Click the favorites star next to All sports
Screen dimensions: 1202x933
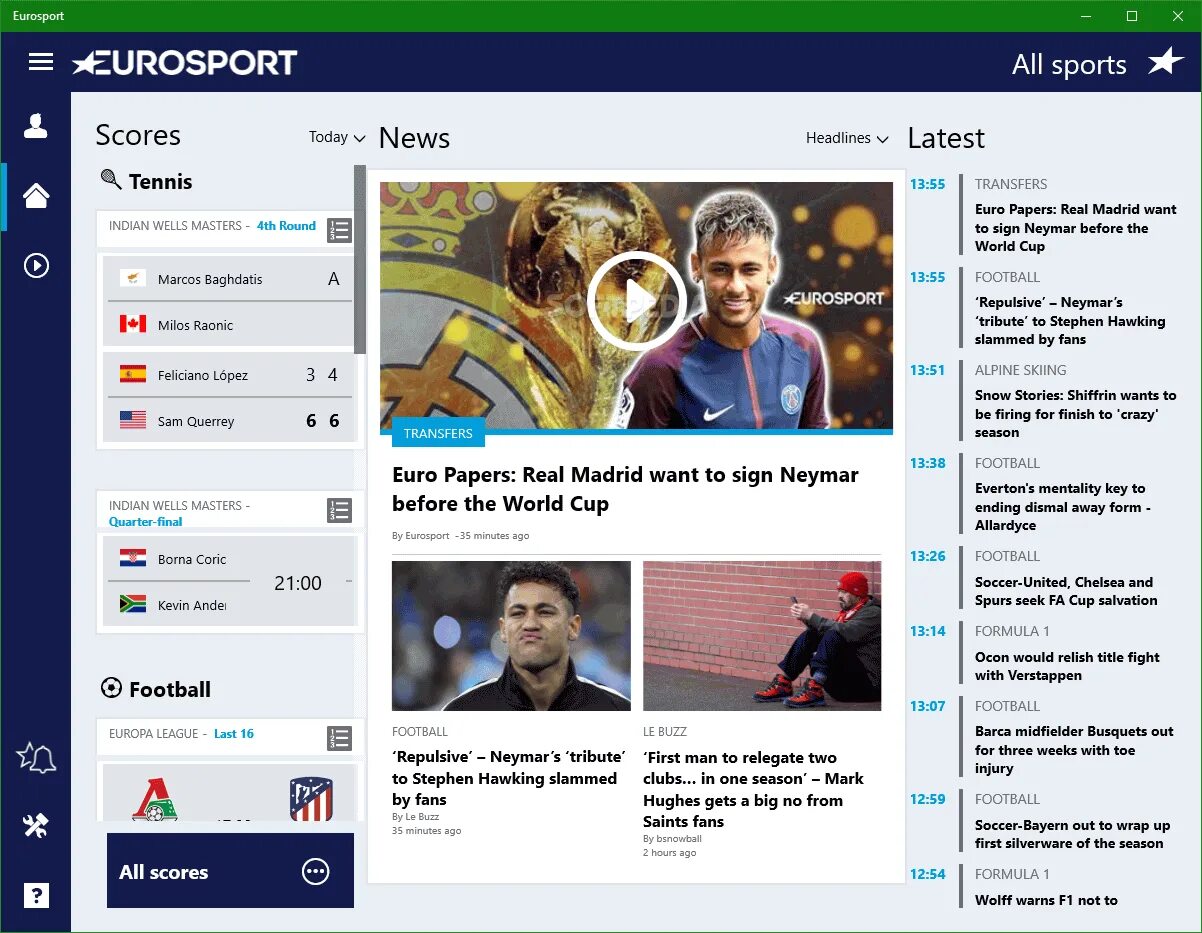point(1165,62)
